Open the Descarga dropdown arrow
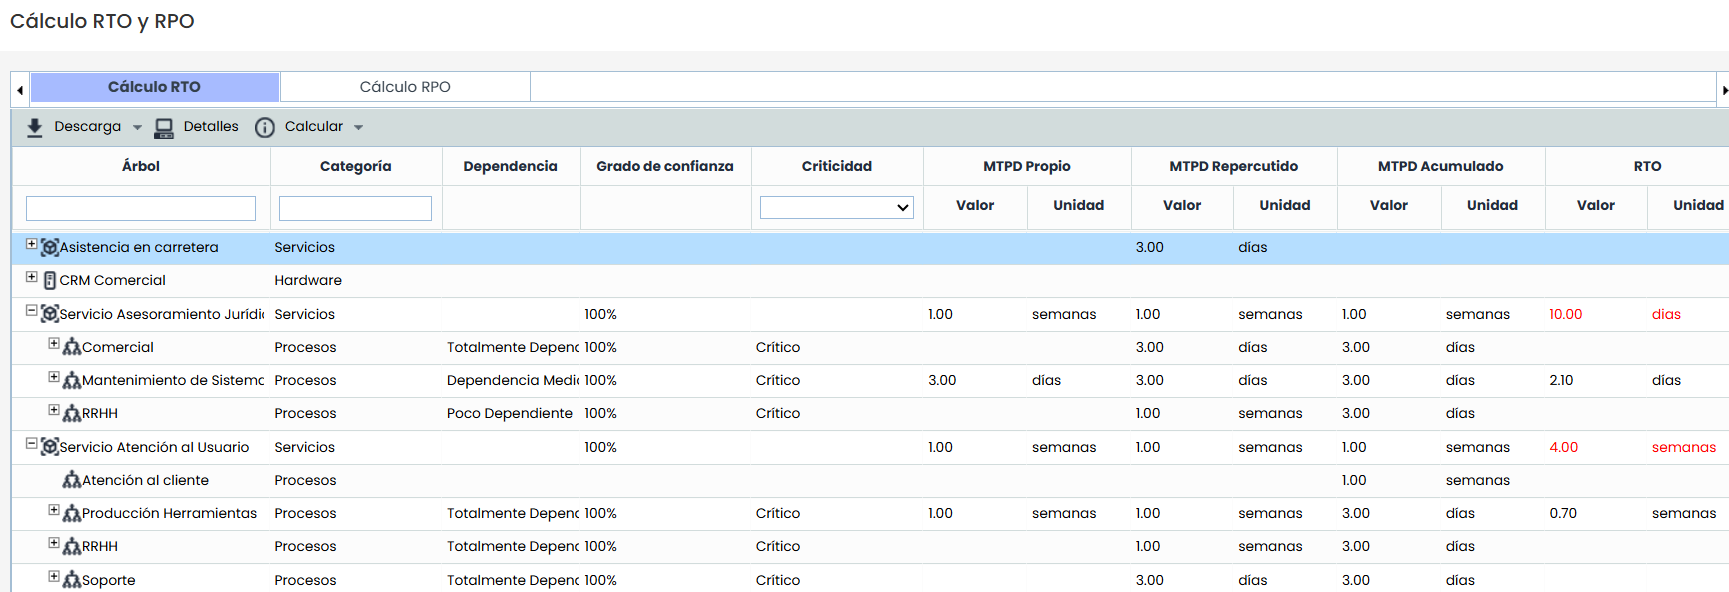This screenshot has width=1729, height=592. tap(137, 128)
